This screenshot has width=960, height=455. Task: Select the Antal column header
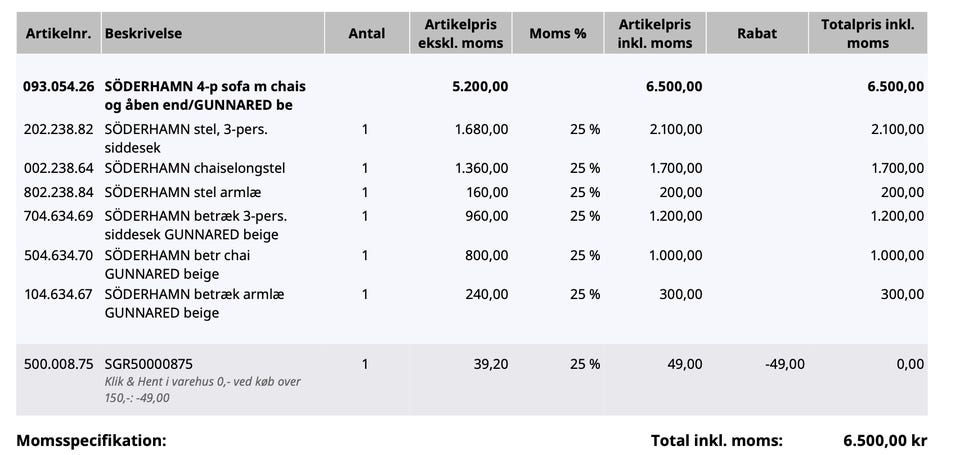(367, 33)
